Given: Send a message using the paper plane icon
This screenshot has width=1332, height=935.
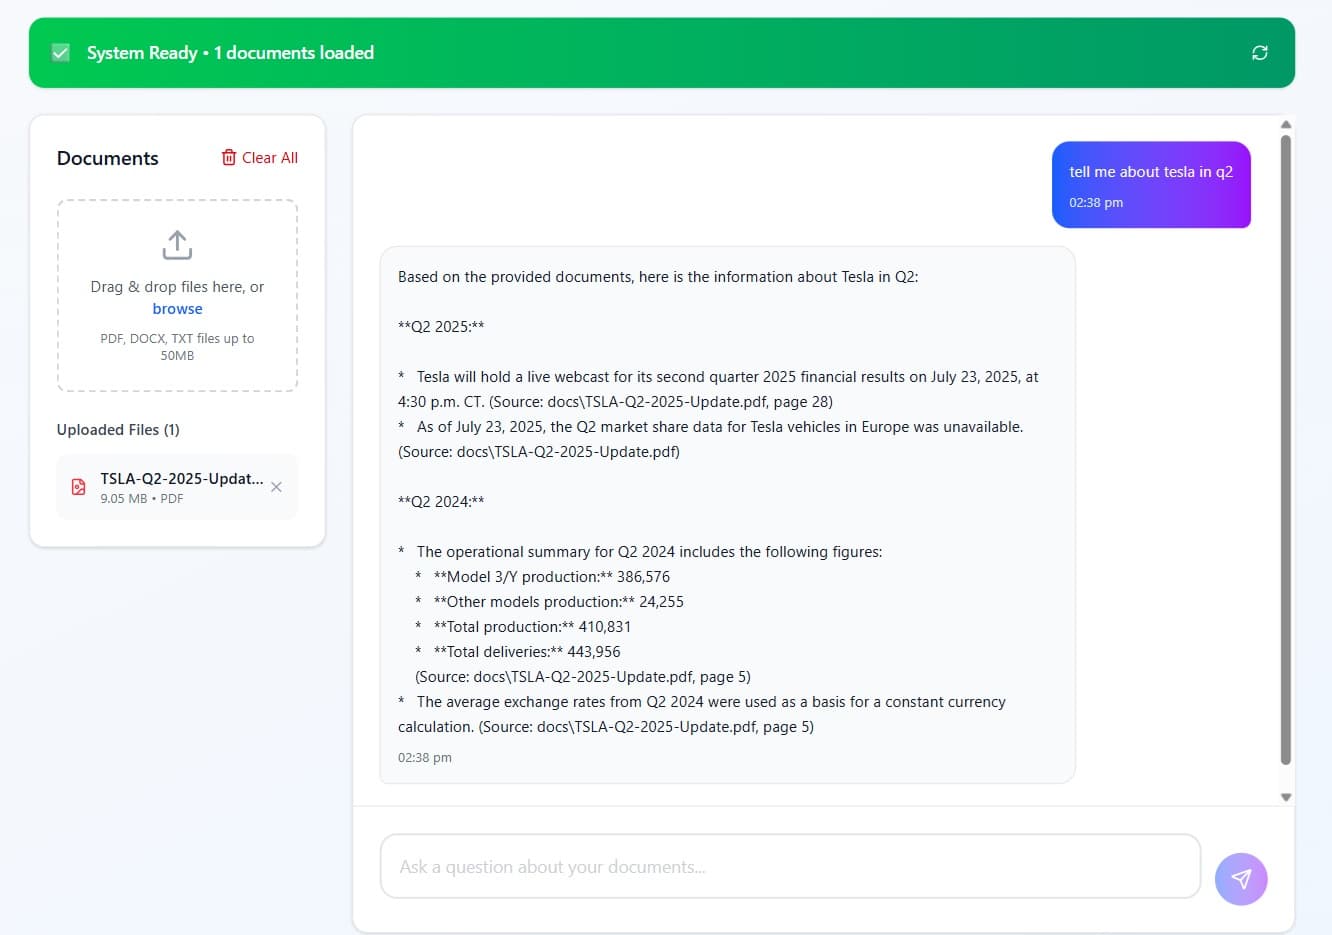Looking at the screenshot, I should coord(1241,878).
